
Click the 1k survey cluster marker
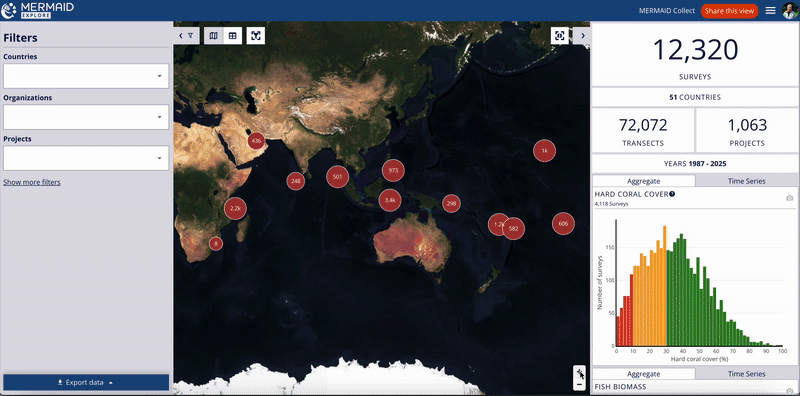(x=544, y=151)
